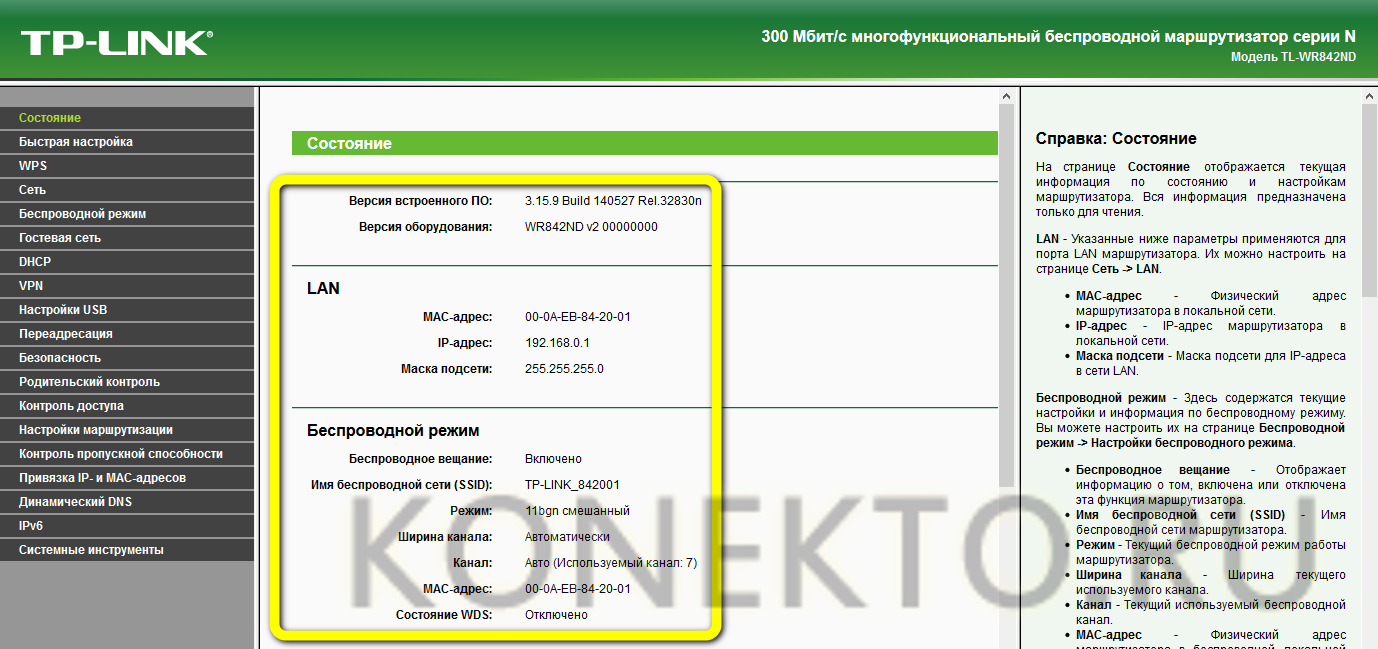Click the Справка: Состояние help title
The image size is (1378, 649).
1116,139
